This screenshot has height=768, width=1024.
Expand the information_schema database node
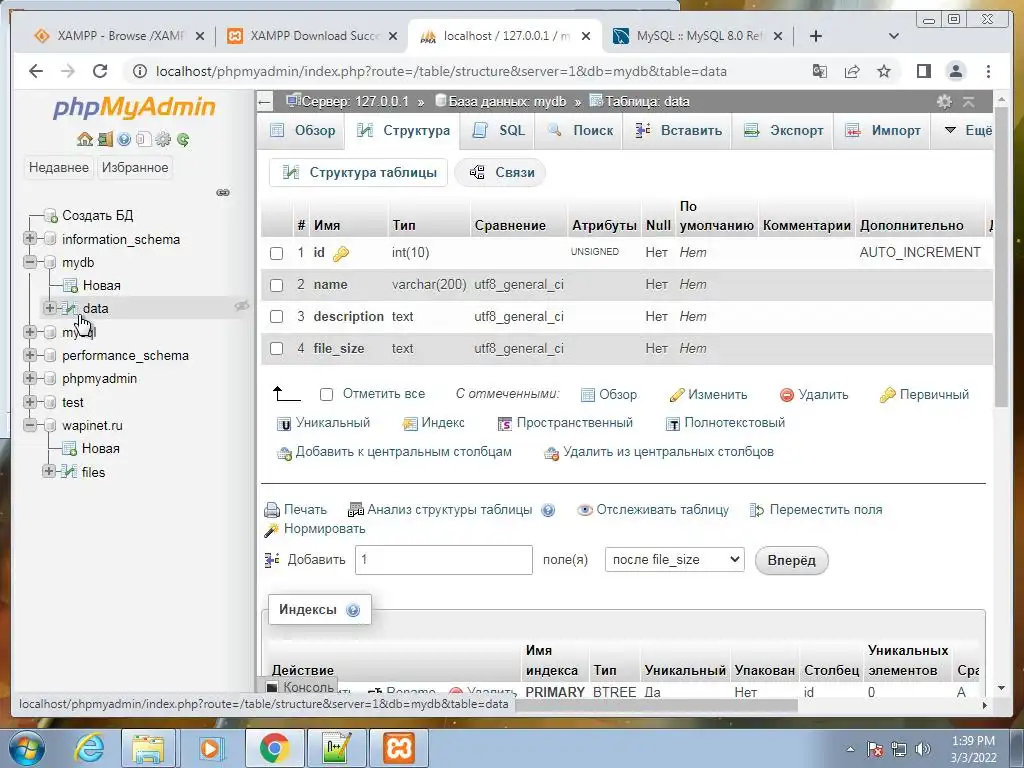click(x=29, y=238)
